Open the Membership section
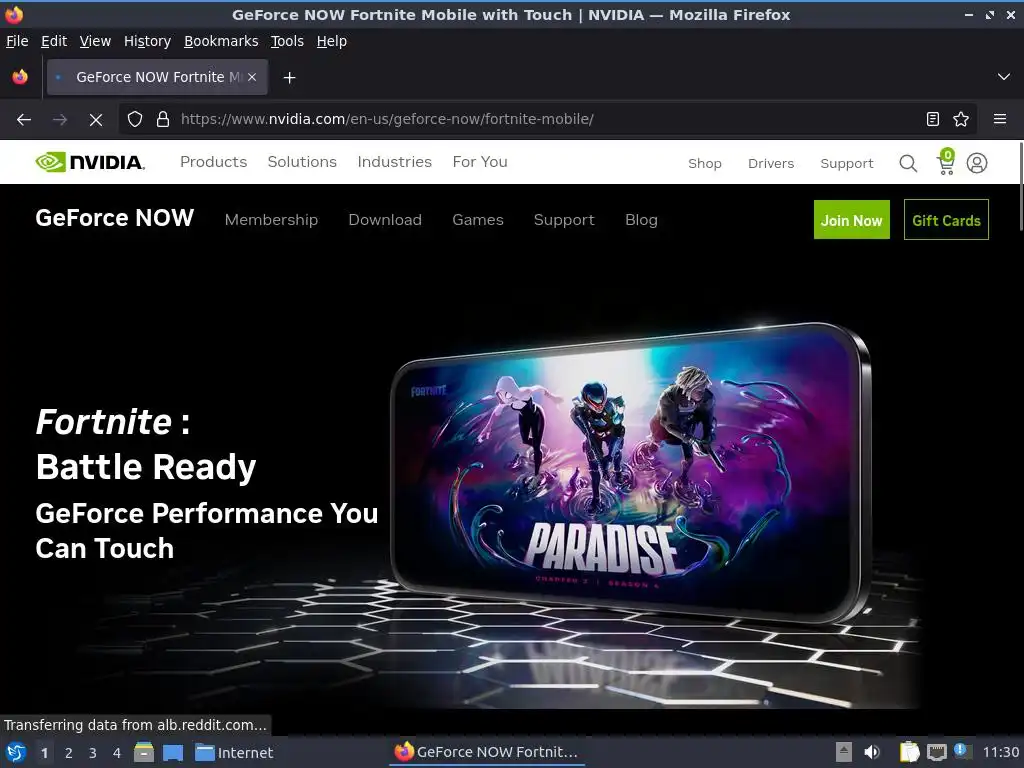This screenshot has width=1024, height=768. [x=272, y=220]
